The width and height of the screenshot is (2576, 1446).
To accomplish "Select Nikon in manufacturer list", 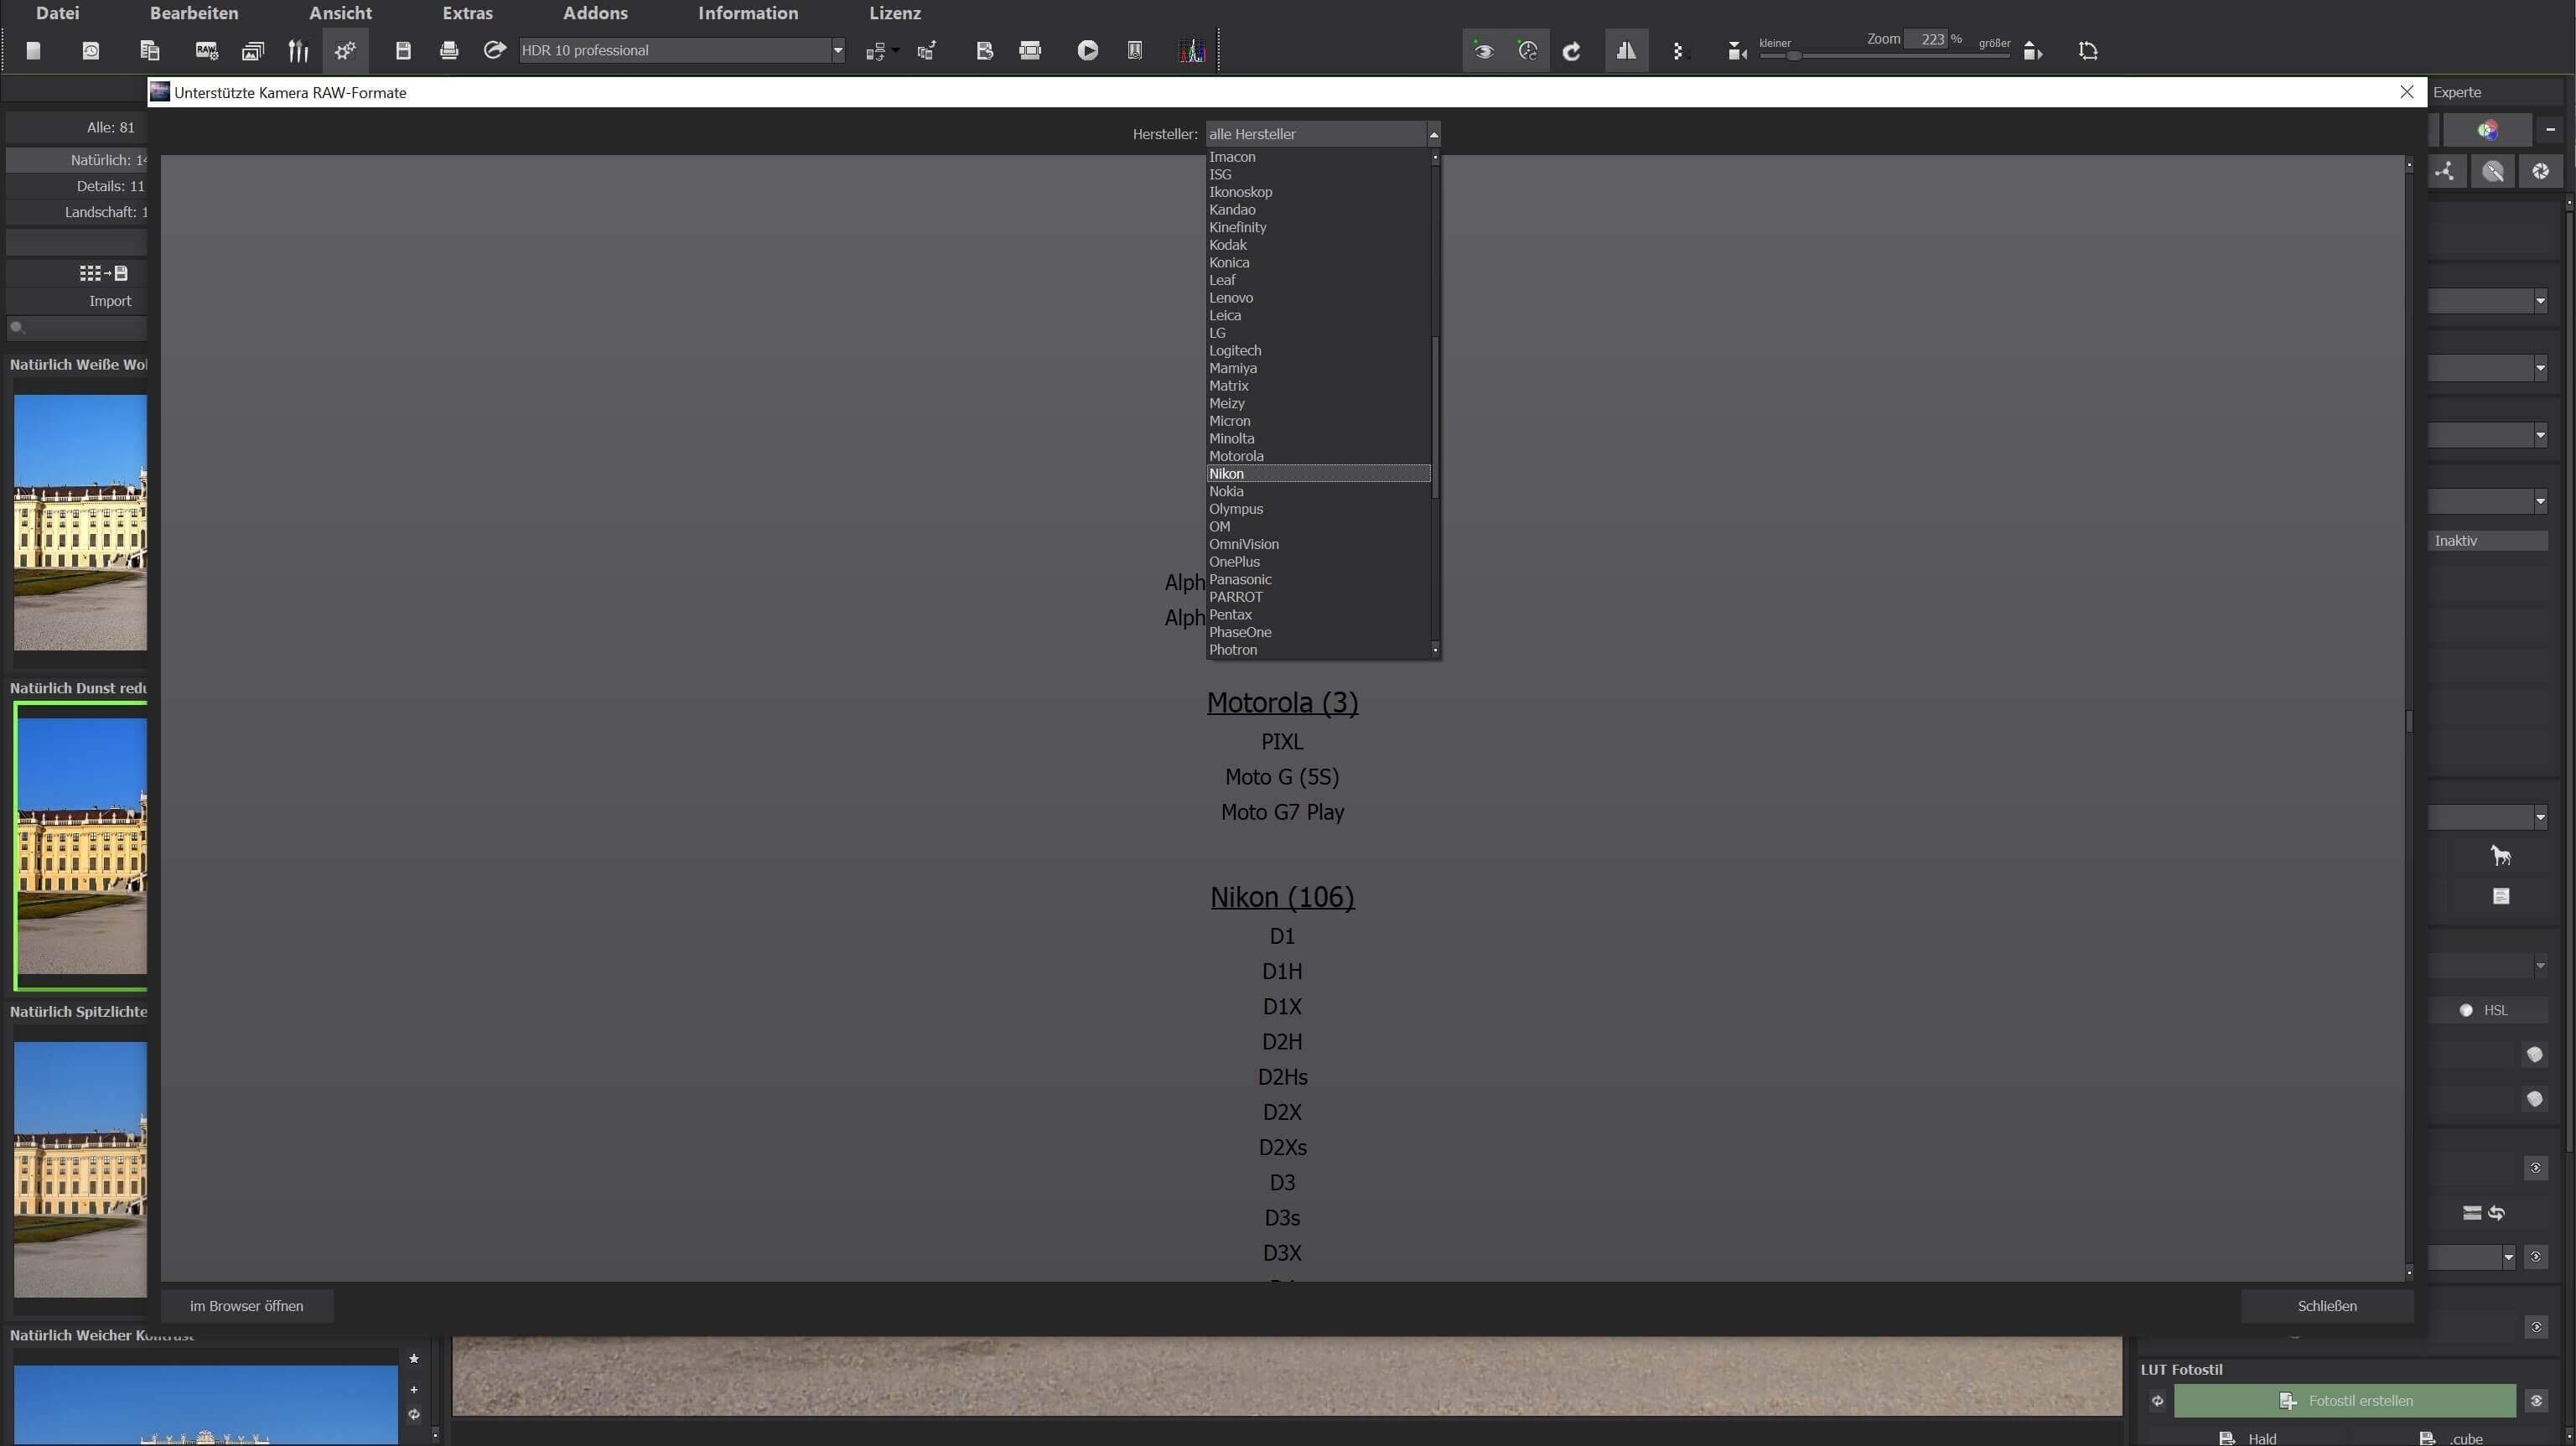I will point(1318,474).
